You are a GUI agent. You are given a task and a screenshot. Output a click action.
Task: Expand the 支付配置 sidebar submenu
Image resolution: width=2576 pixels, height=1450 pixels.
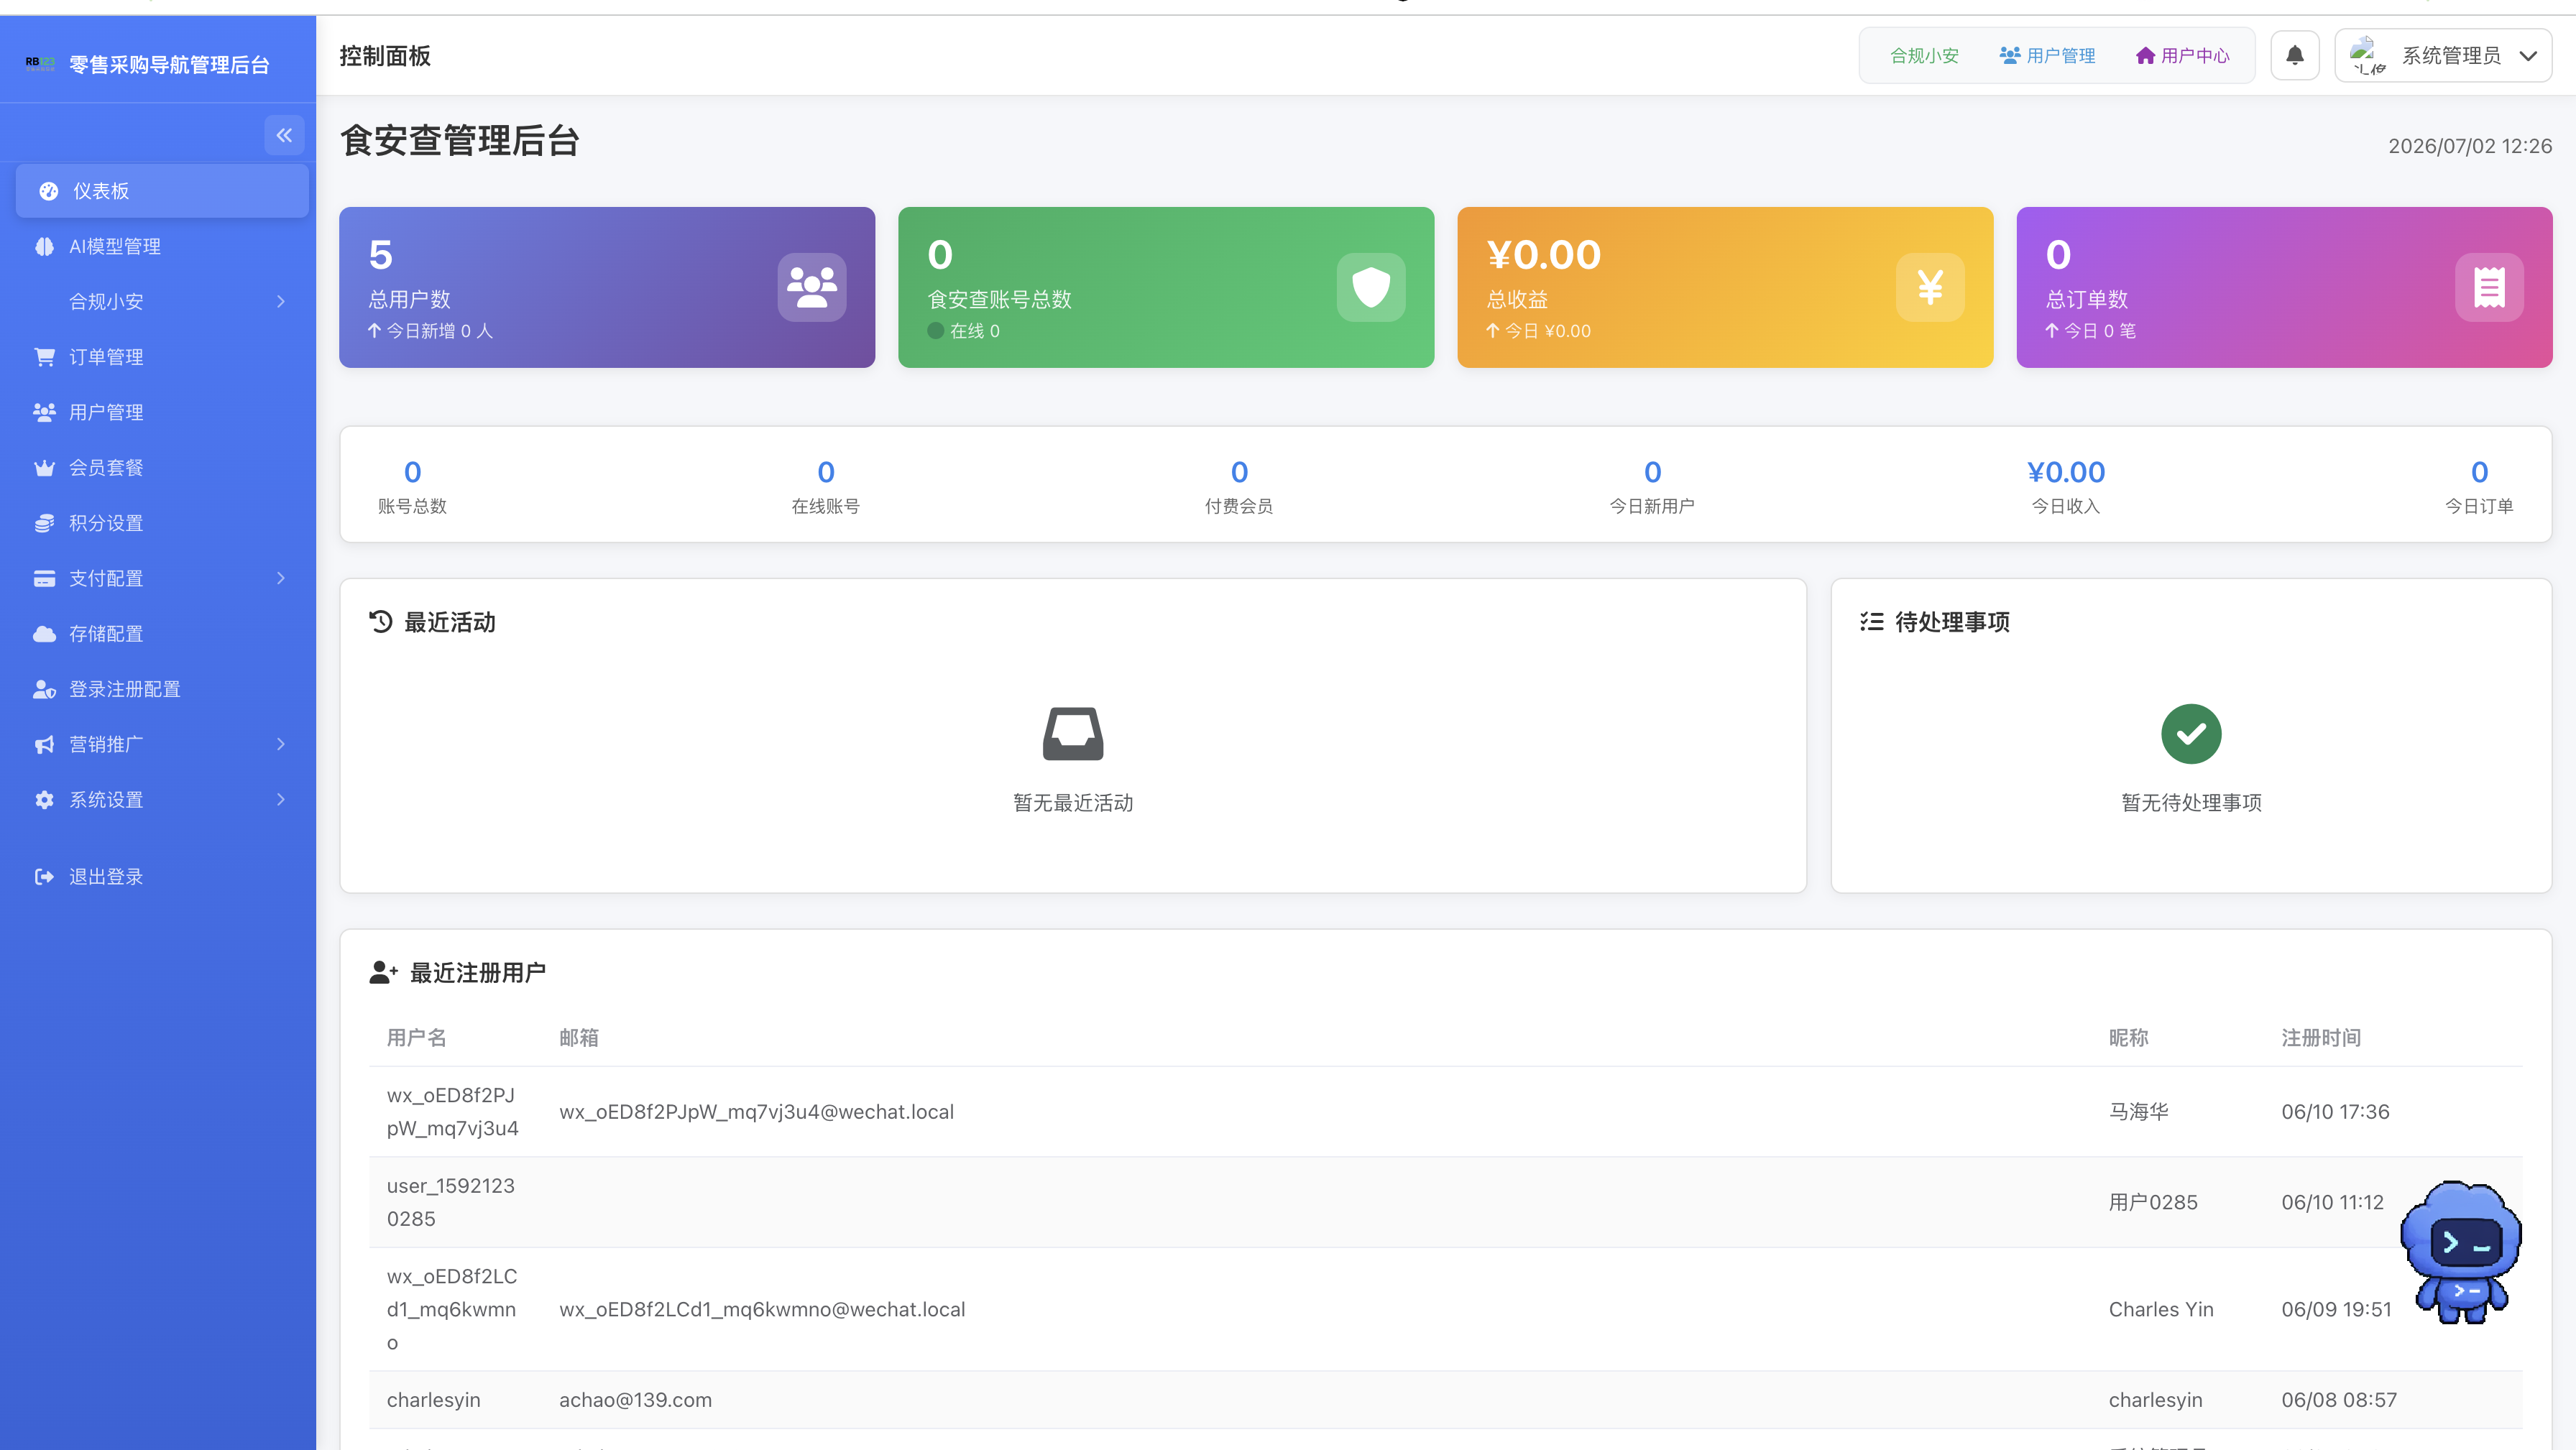coord(162,578)
